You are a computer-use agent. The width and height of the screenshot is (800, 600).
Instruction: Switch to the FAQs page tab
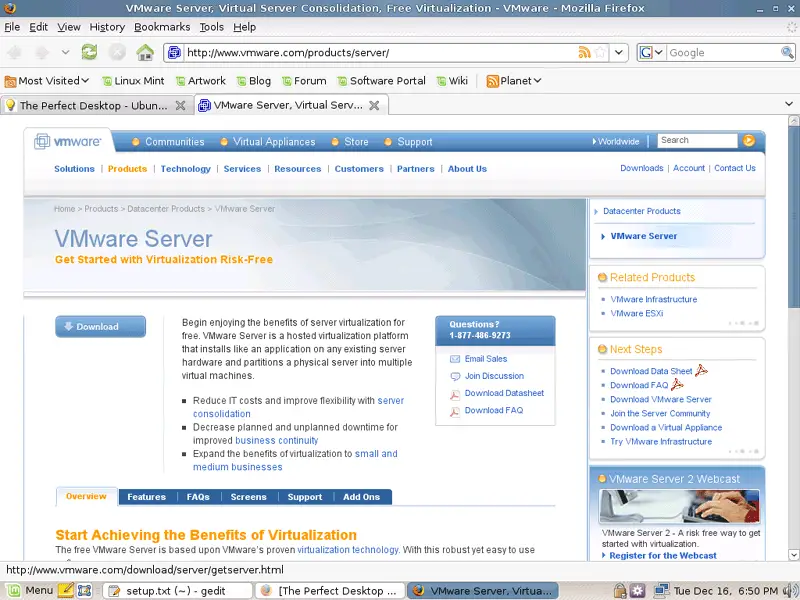[x=198, y=497]
